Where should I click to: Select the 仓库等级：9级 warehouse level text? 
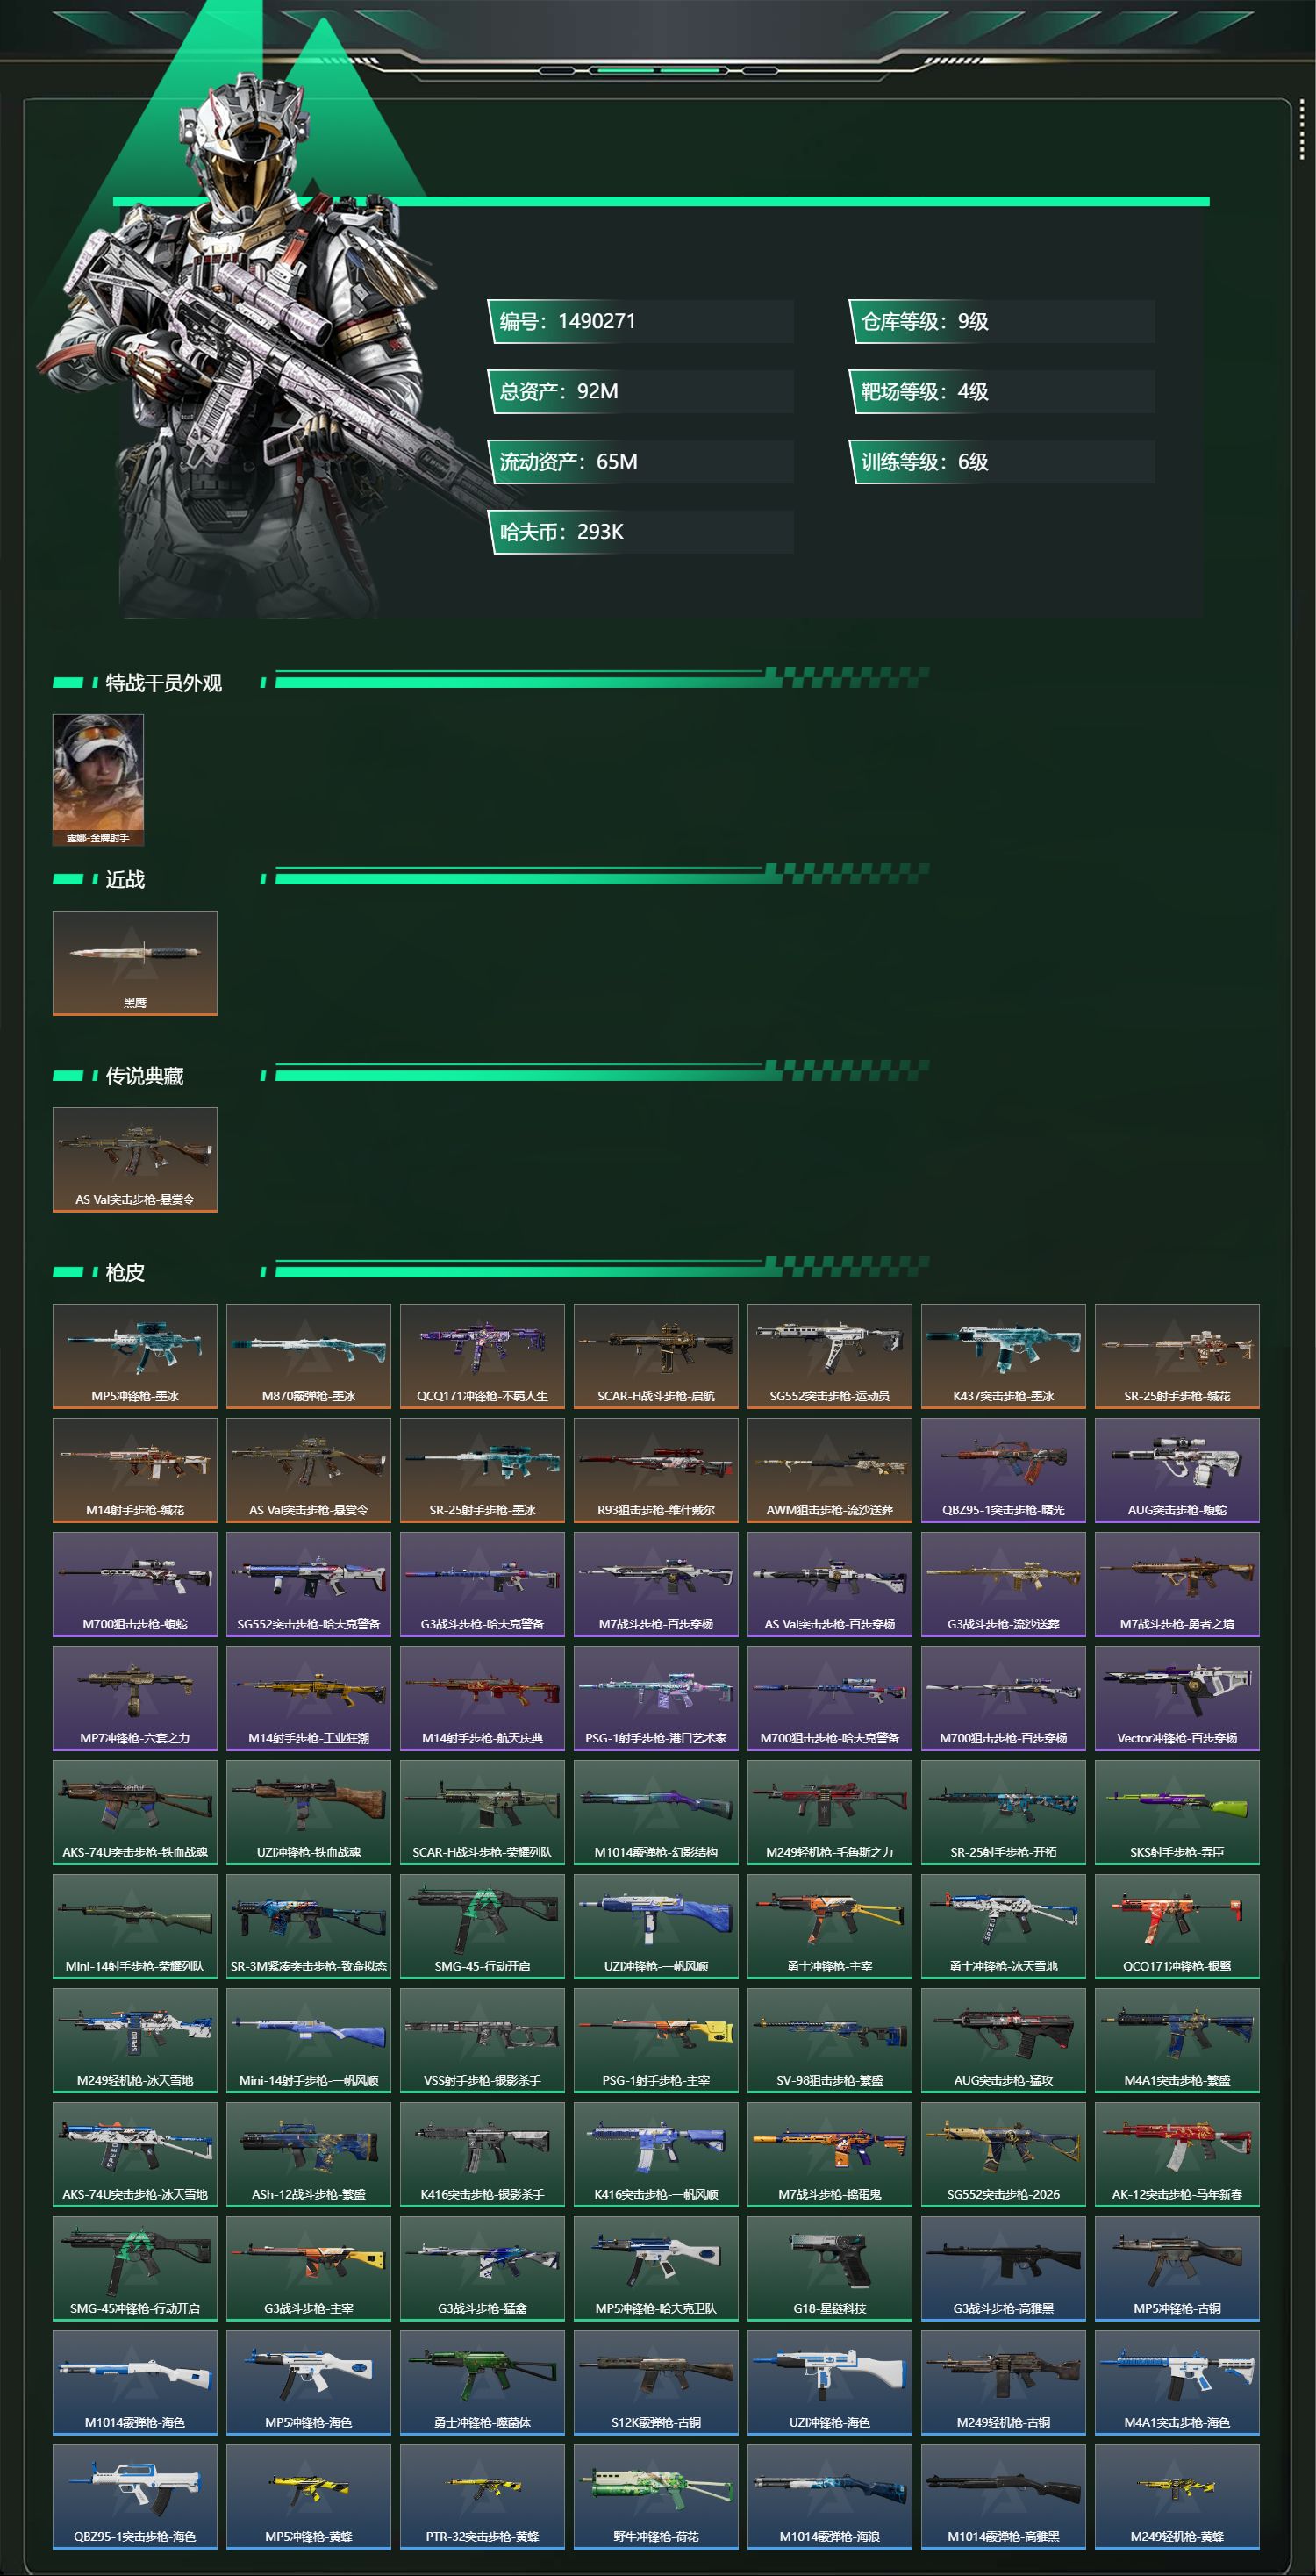(925, 321)
